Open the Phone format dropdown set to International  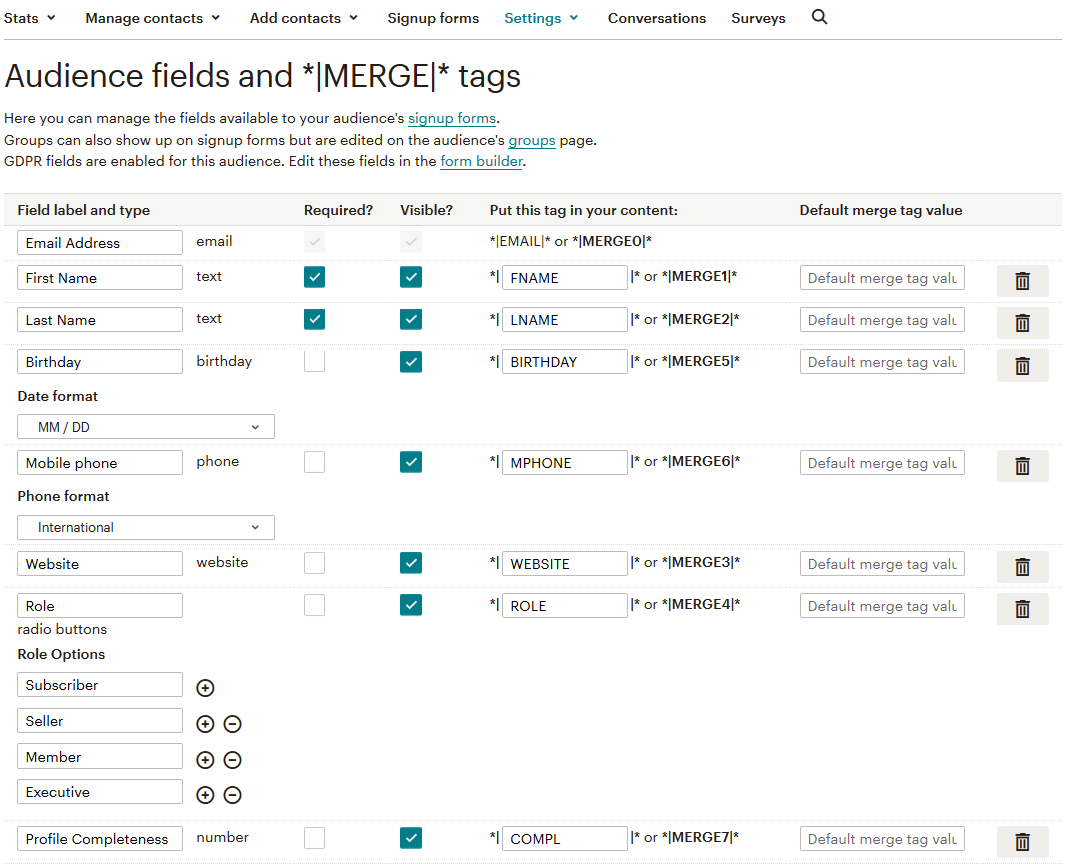pyautogui.click(x=145, y=527)
